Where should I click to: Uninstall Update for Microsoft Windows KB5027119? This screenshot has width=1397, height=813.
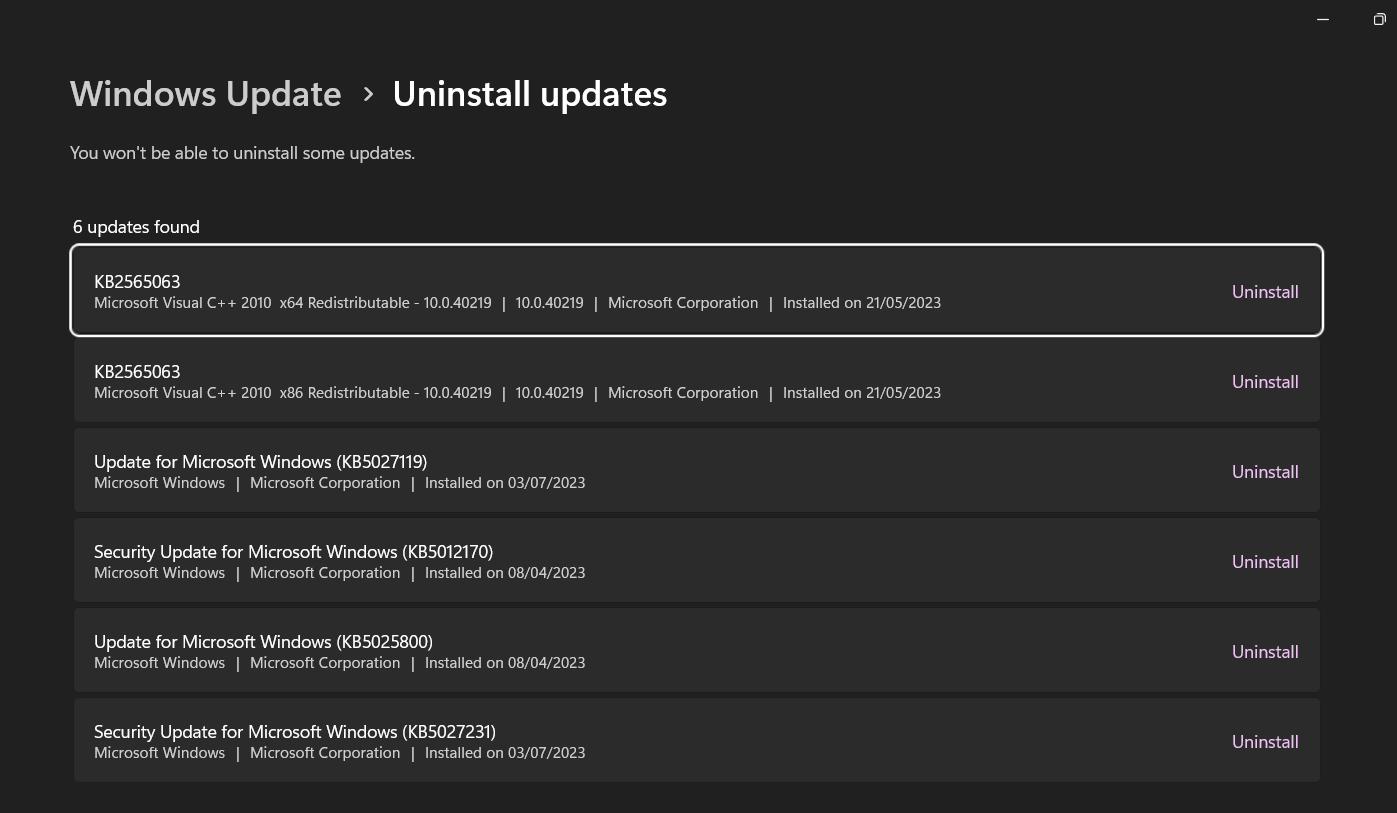click(x=1265, y=471)
